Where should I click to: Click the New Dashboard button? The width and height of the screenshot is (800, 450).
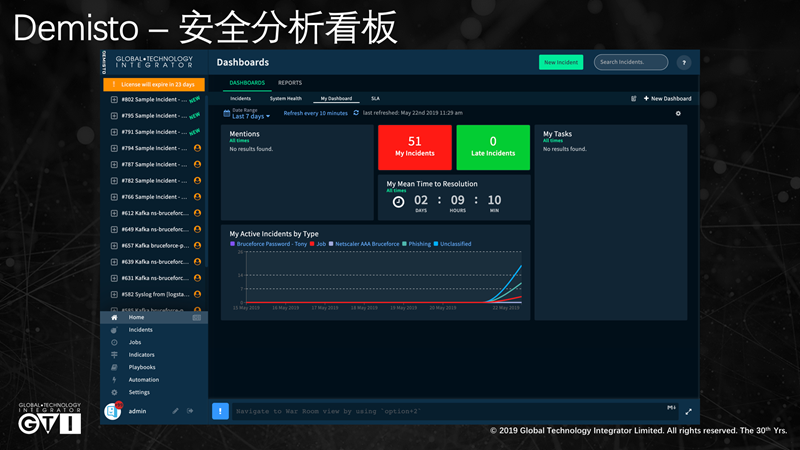pyautogui.click(x=667, y=98)
